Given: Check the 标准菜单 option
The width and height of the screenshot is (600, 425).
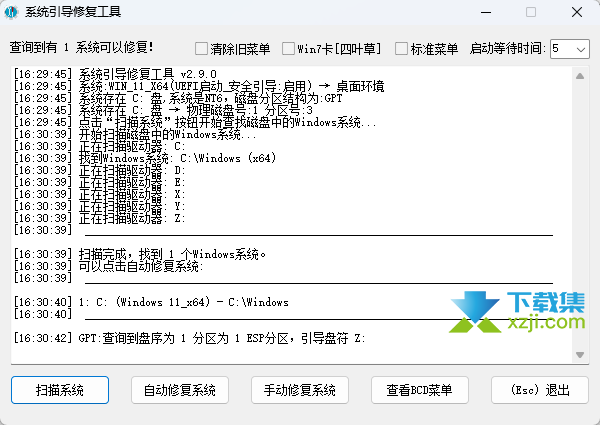Looking at the screenshot, I should (x=403, y=48).
